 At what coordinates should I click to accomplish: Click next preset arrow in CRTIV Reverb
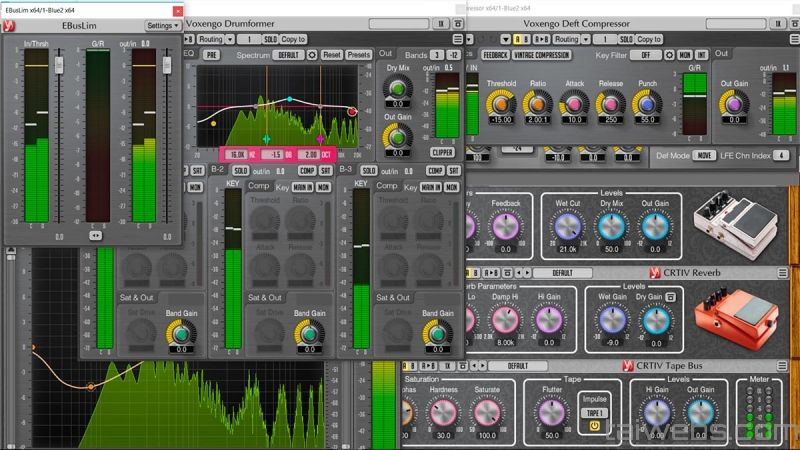[x=528, y=273]
